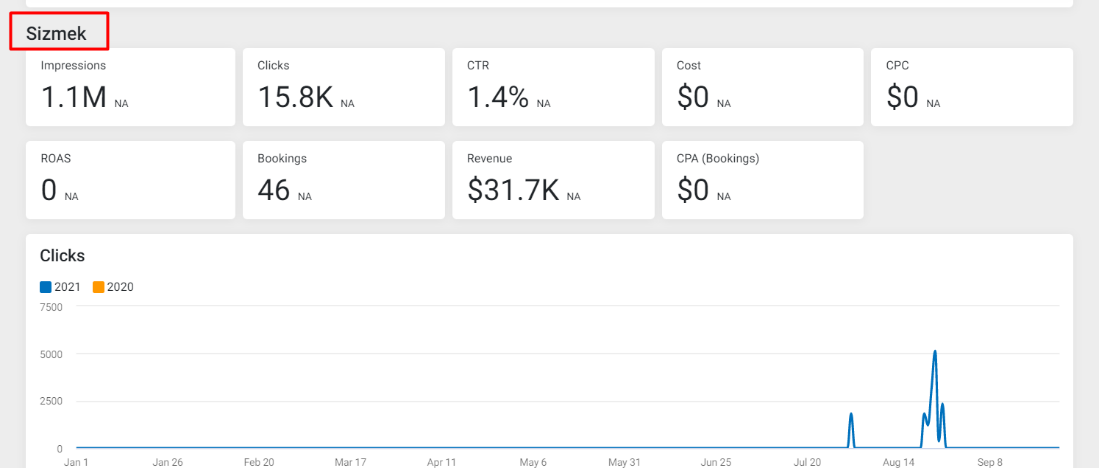Screen dimensions: 1099x468
Task: Toggle the 2020 legend color swatch
Action: point(98,287)
